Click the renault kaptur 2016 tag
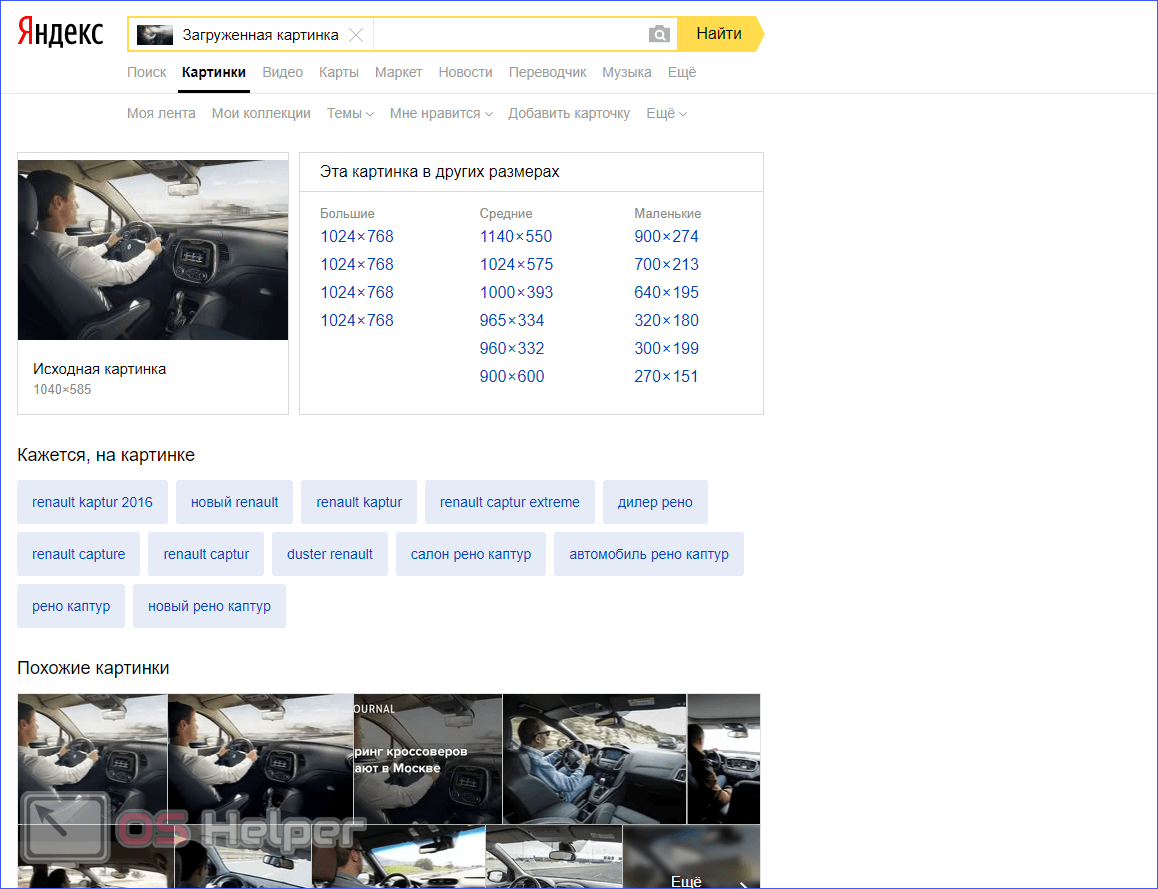 pos(92,502)
